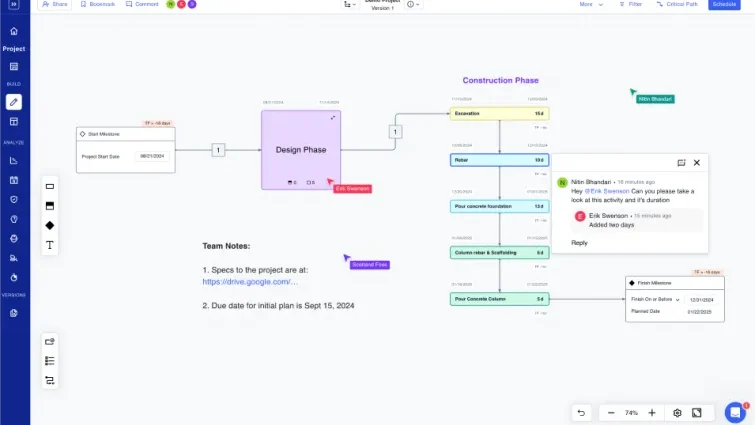Image resolution: width=755 pixels, height=425 pixels.
Task: Click the fit-to-screen icon at bottom right
Action: tap(697, 412)
